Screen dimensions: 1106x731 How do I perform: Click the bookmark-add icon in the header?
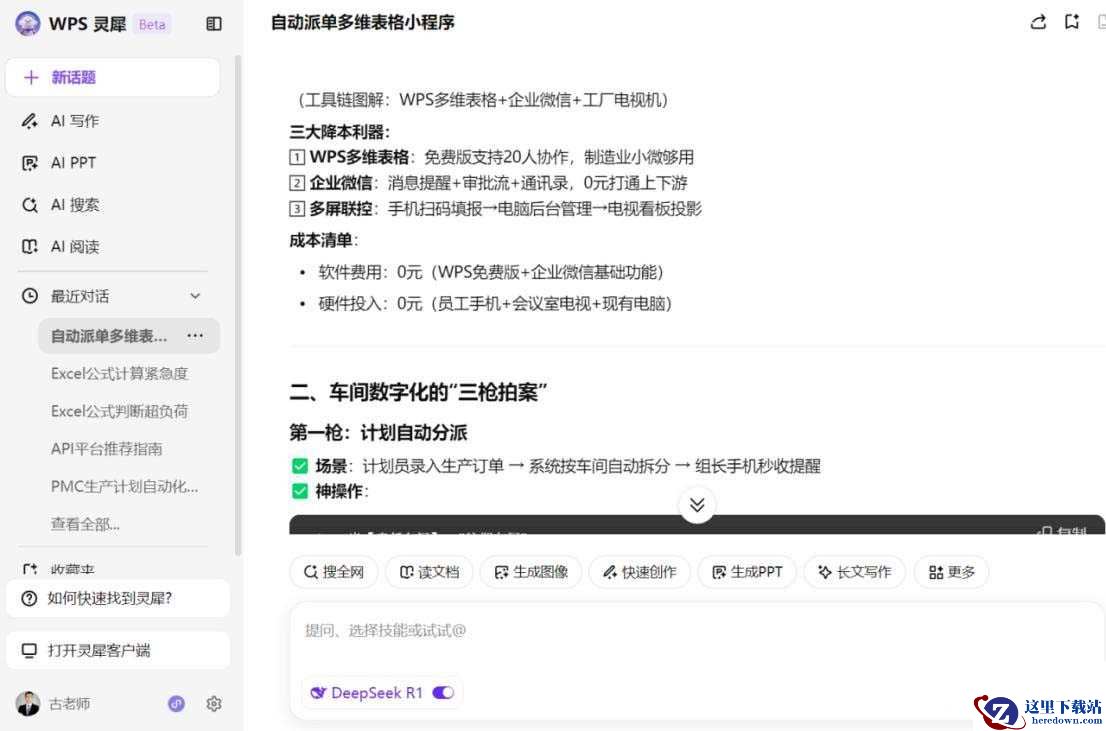[1072, 23]
